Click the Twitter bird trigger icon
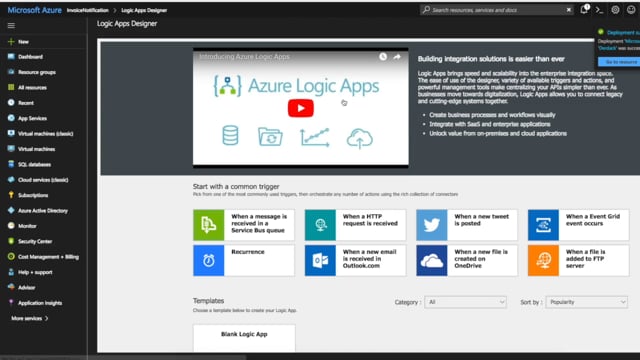This screenshot has height=360, width=640. coord(432,225)
